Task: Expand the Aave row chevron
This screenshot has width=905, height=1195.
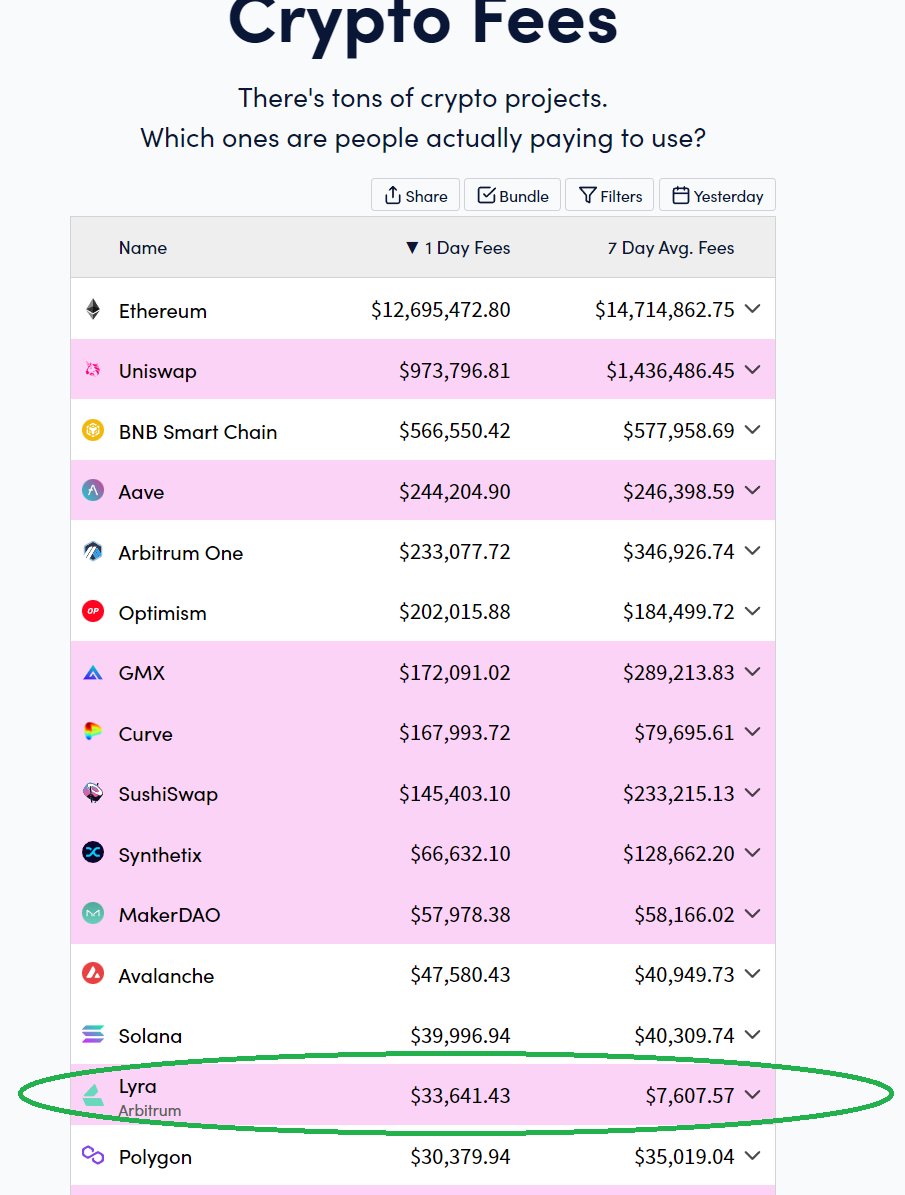Action: coord(753,490)
